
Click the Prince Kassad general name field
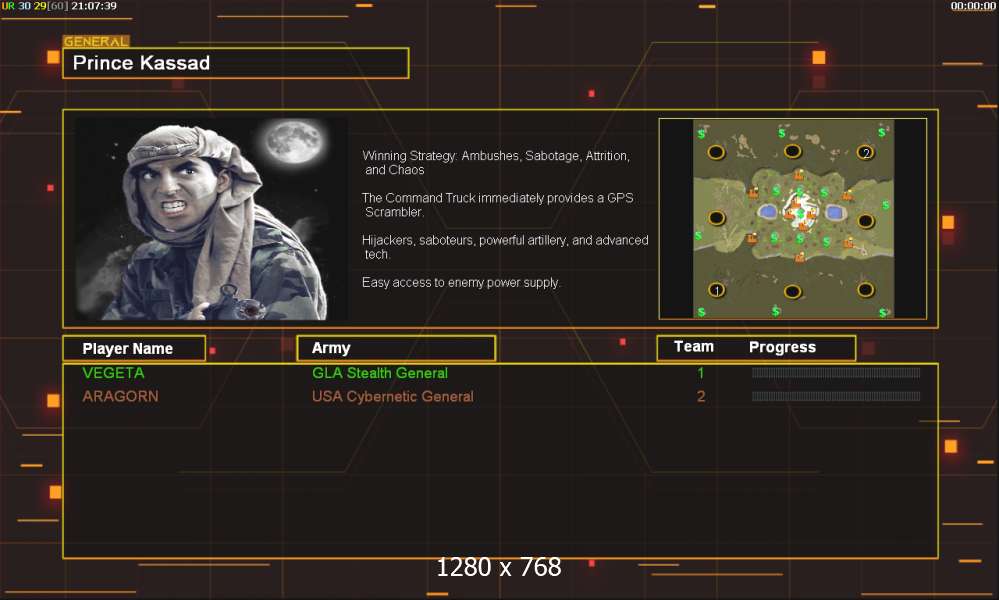click(235, 63)
